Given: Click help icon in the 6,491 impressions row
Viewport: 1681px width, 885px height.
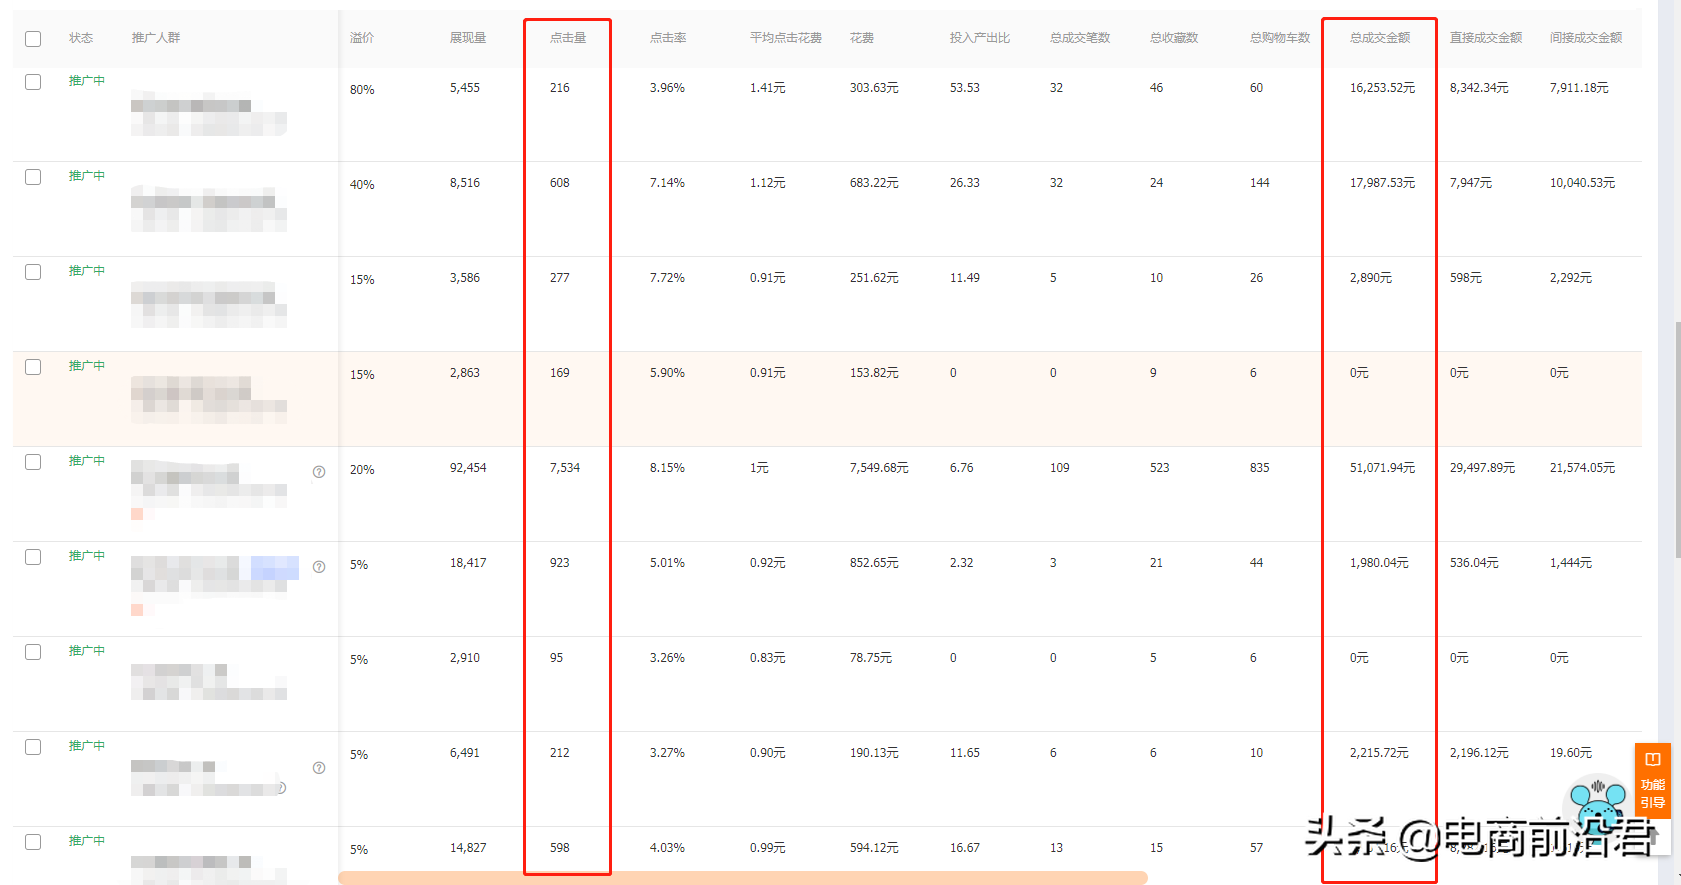Looking at the screenshot, I should point(319,768).
